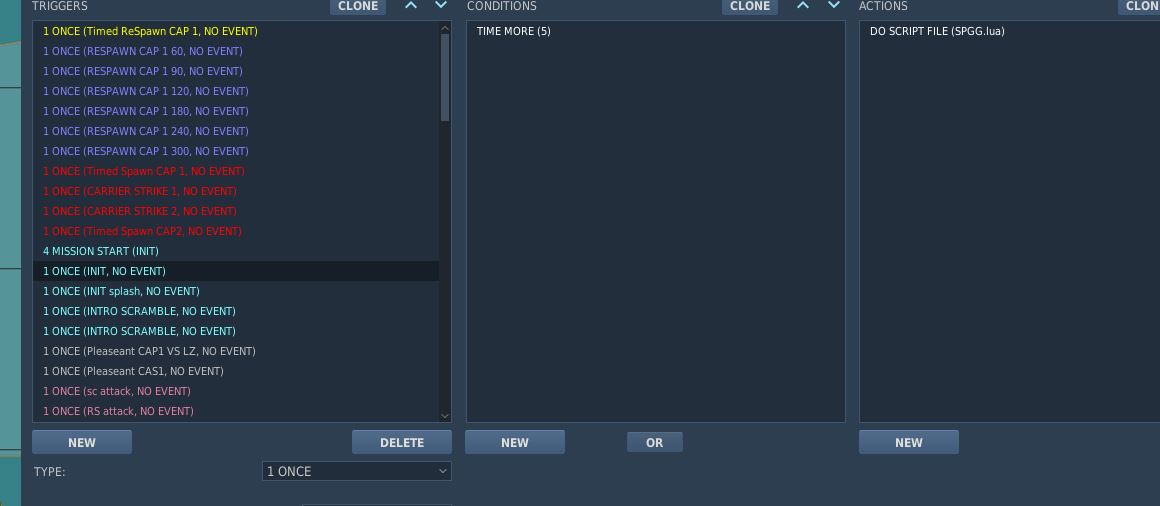This screenshot has width=1160, height=506.
Task: Insert an OR between conditions
Action: point(655,442)
